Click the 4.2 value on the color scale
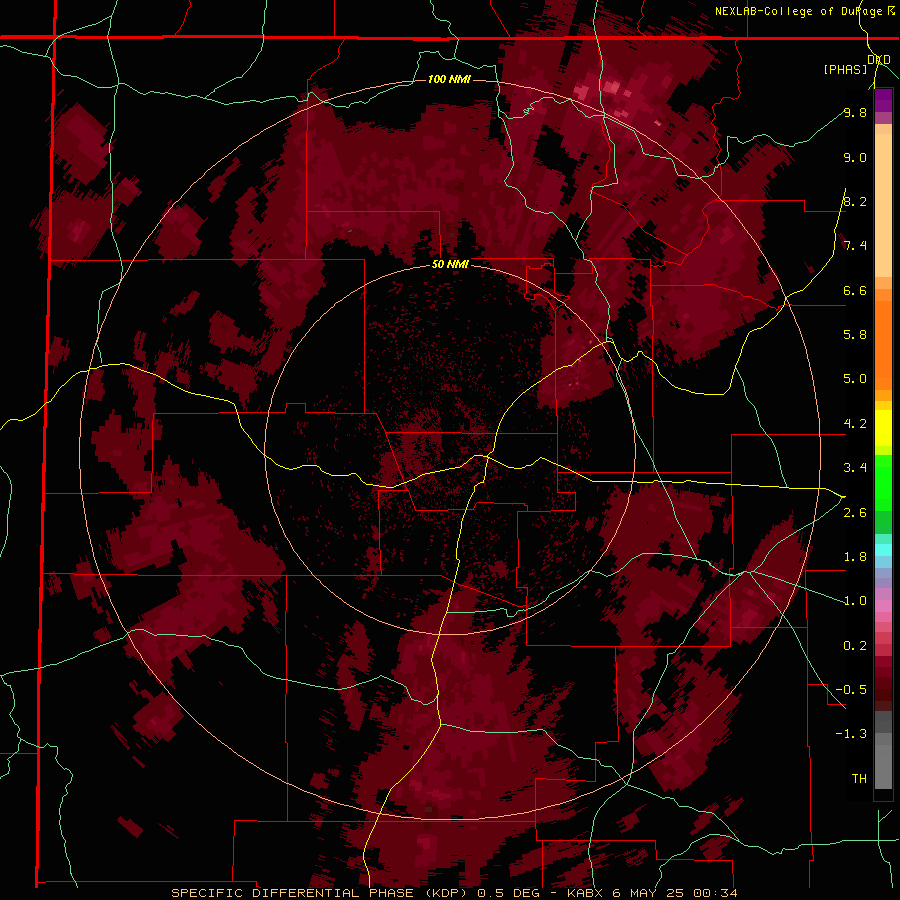Viewport: 900px width, 900px height. pyautogui.click(x=855, y=424)
